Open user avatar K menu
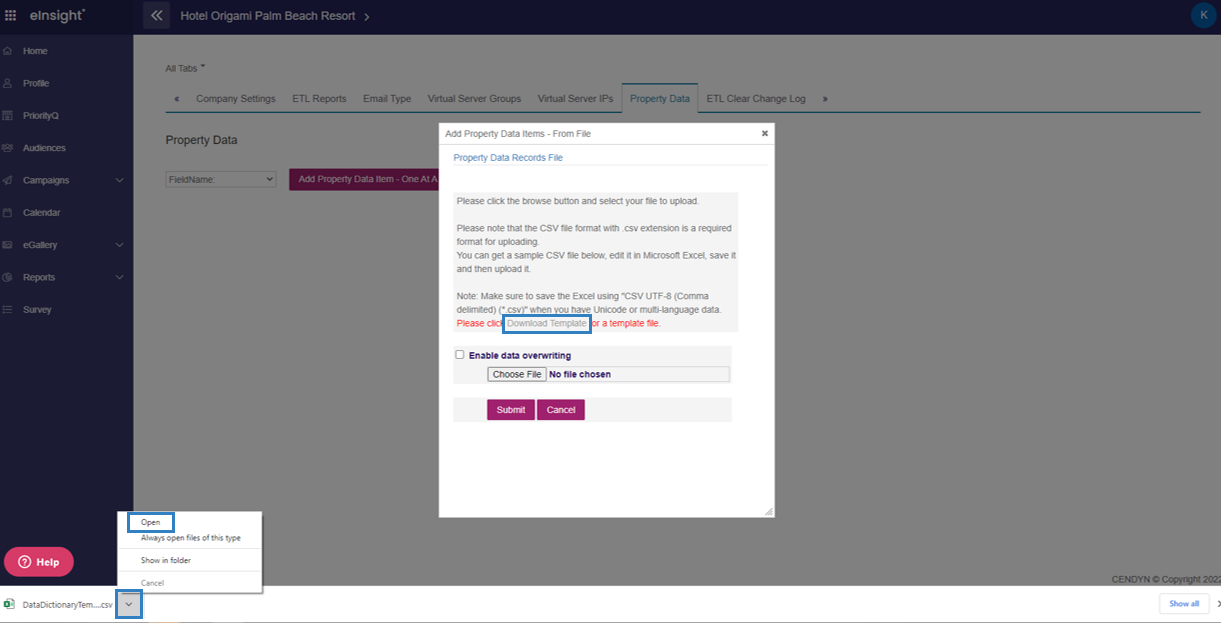The height and width of the screenshot is (623, 1221). click(x=1203, y=15)
